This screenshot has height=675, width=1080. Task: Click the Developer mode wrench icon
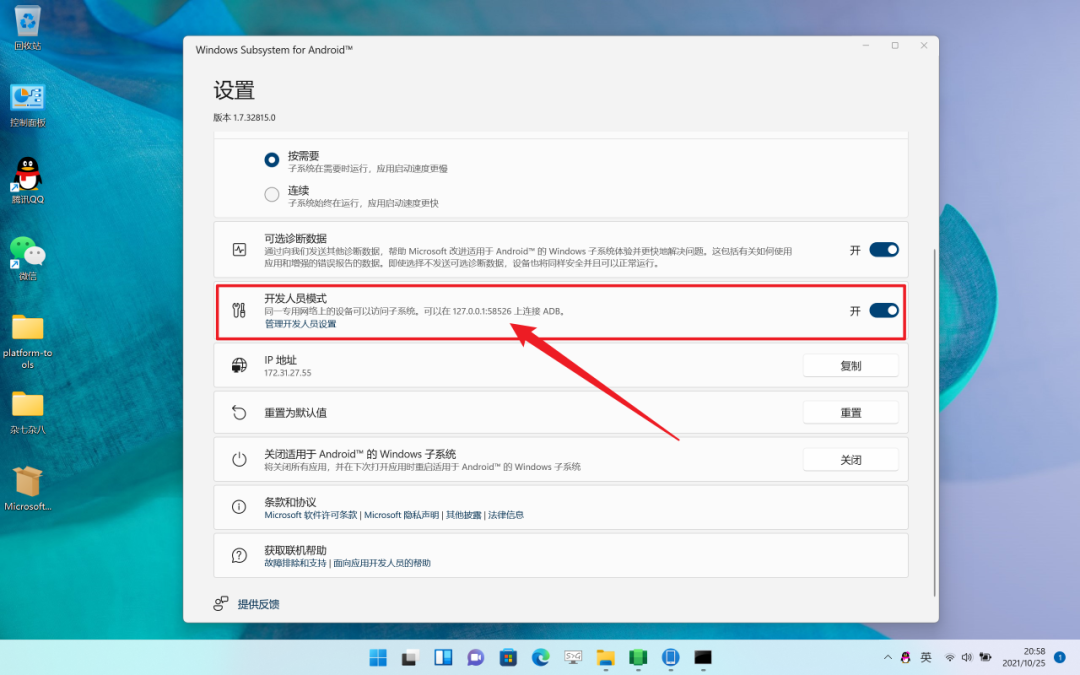tap(239, 311)
